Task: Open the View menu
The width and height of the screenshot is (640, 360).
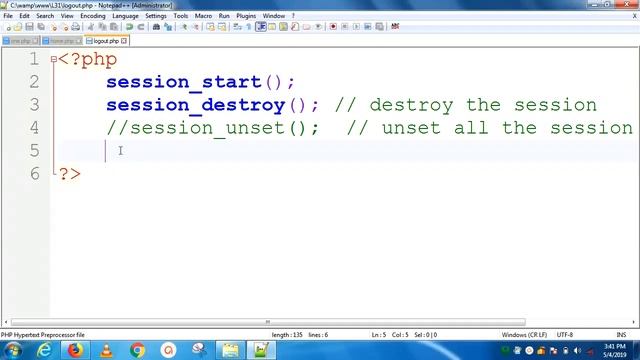Action: (x=67, y=16)
